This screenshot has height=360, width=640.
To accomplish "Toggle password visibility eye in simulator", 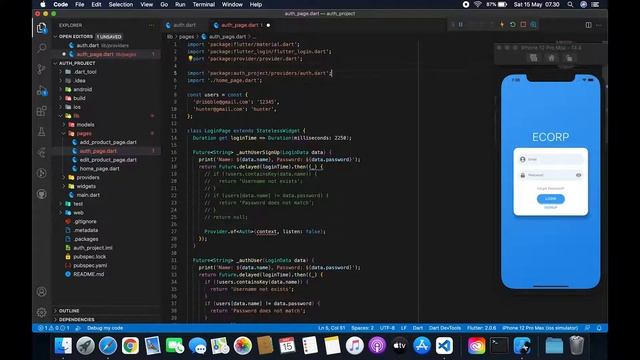I will point(578,175).
